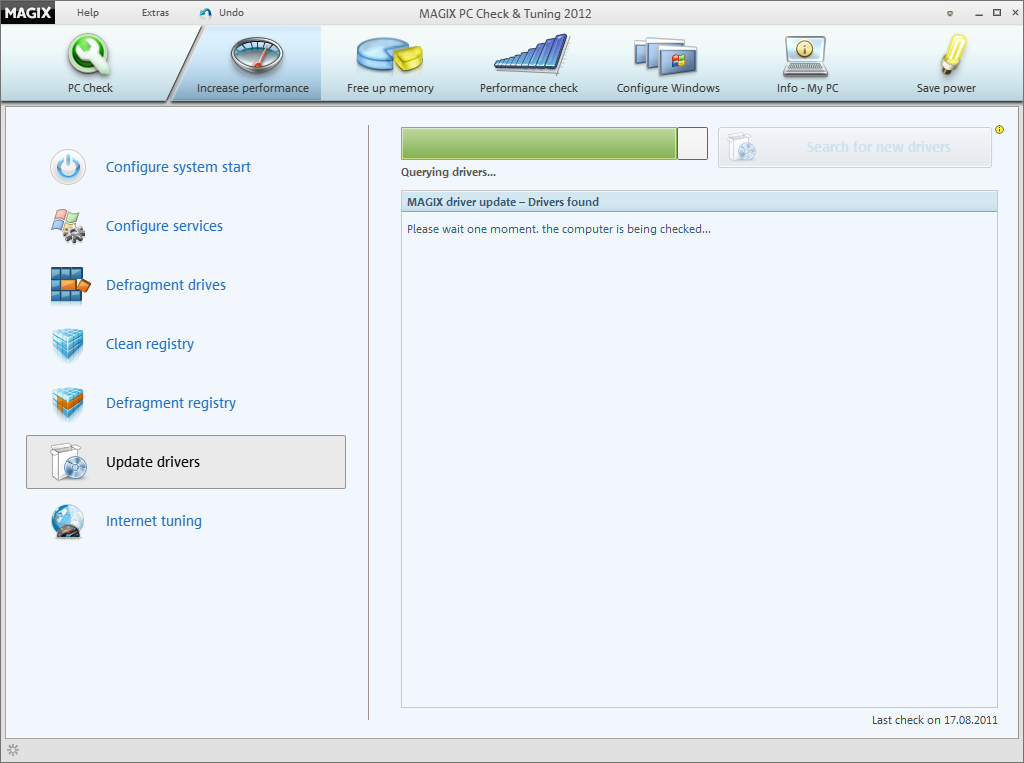The height and width of the screenshot is (763, 1024).
Task: Open the Defragment registry link
Action: click(170, 403)
